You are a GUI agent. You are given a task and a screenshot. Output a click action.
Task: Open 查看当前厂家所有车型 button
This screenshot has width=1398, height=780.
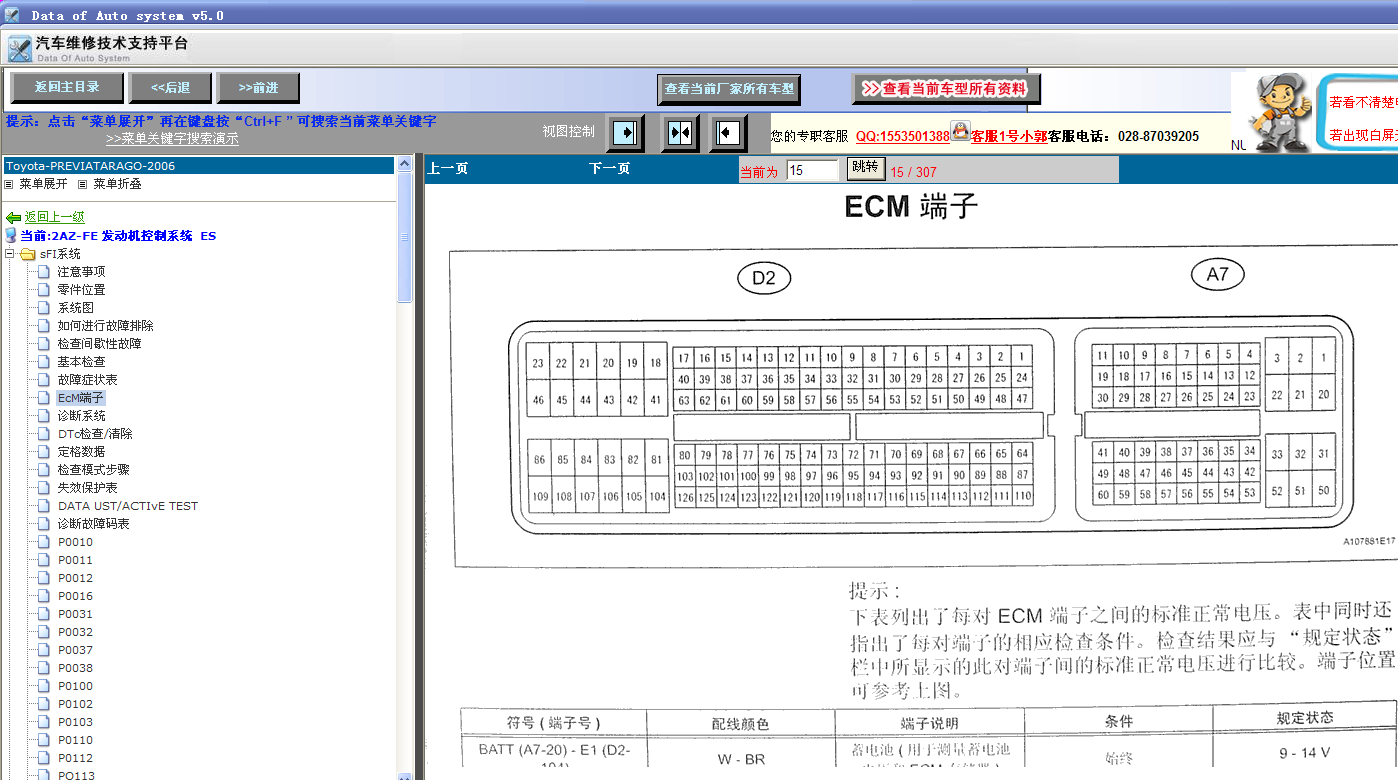click(x=729, y=89)
